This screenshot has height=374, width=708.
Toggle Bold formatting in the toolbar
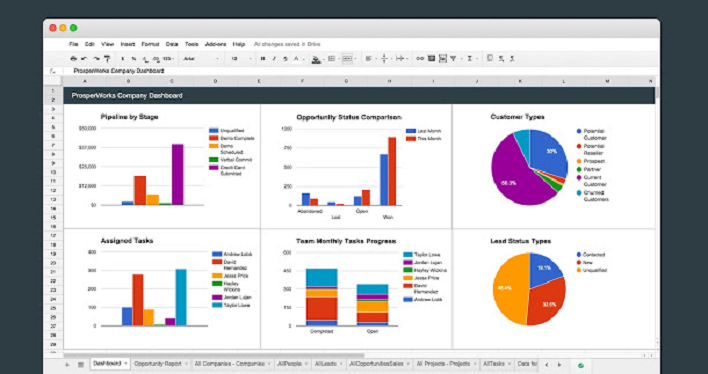(262, 58)
